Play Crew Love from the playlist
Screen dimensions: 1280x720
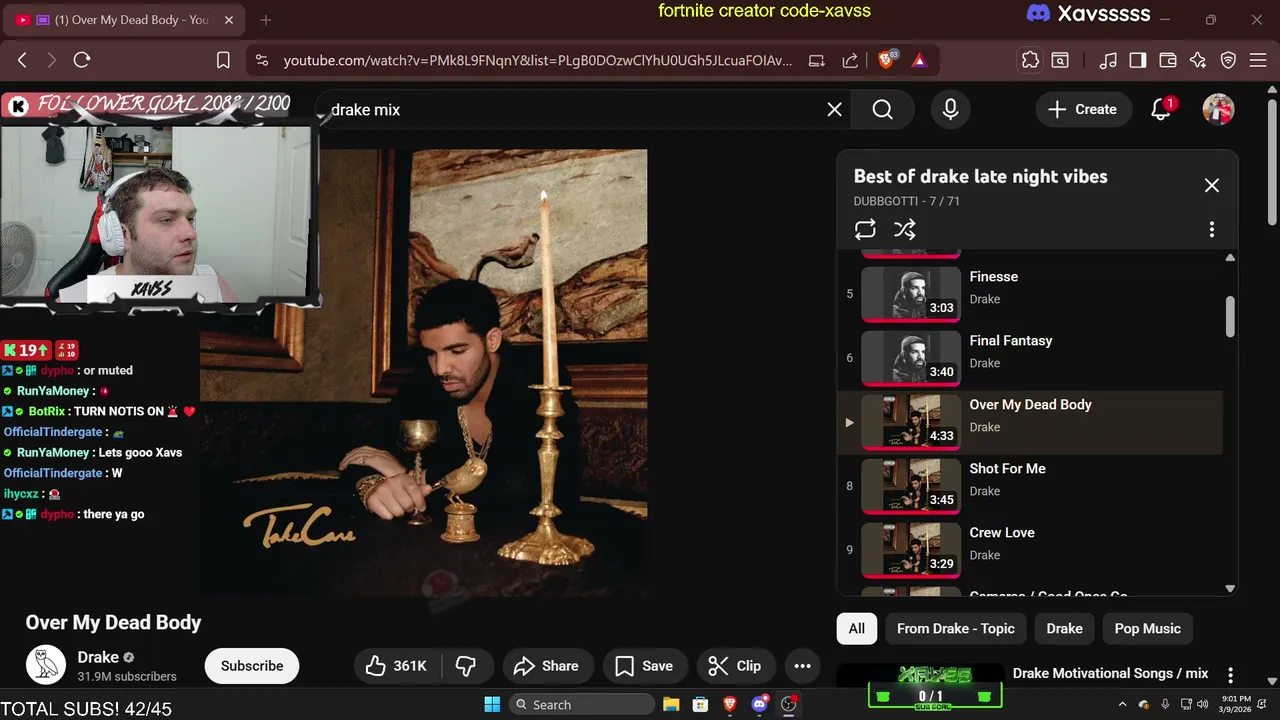point(1030,550)
